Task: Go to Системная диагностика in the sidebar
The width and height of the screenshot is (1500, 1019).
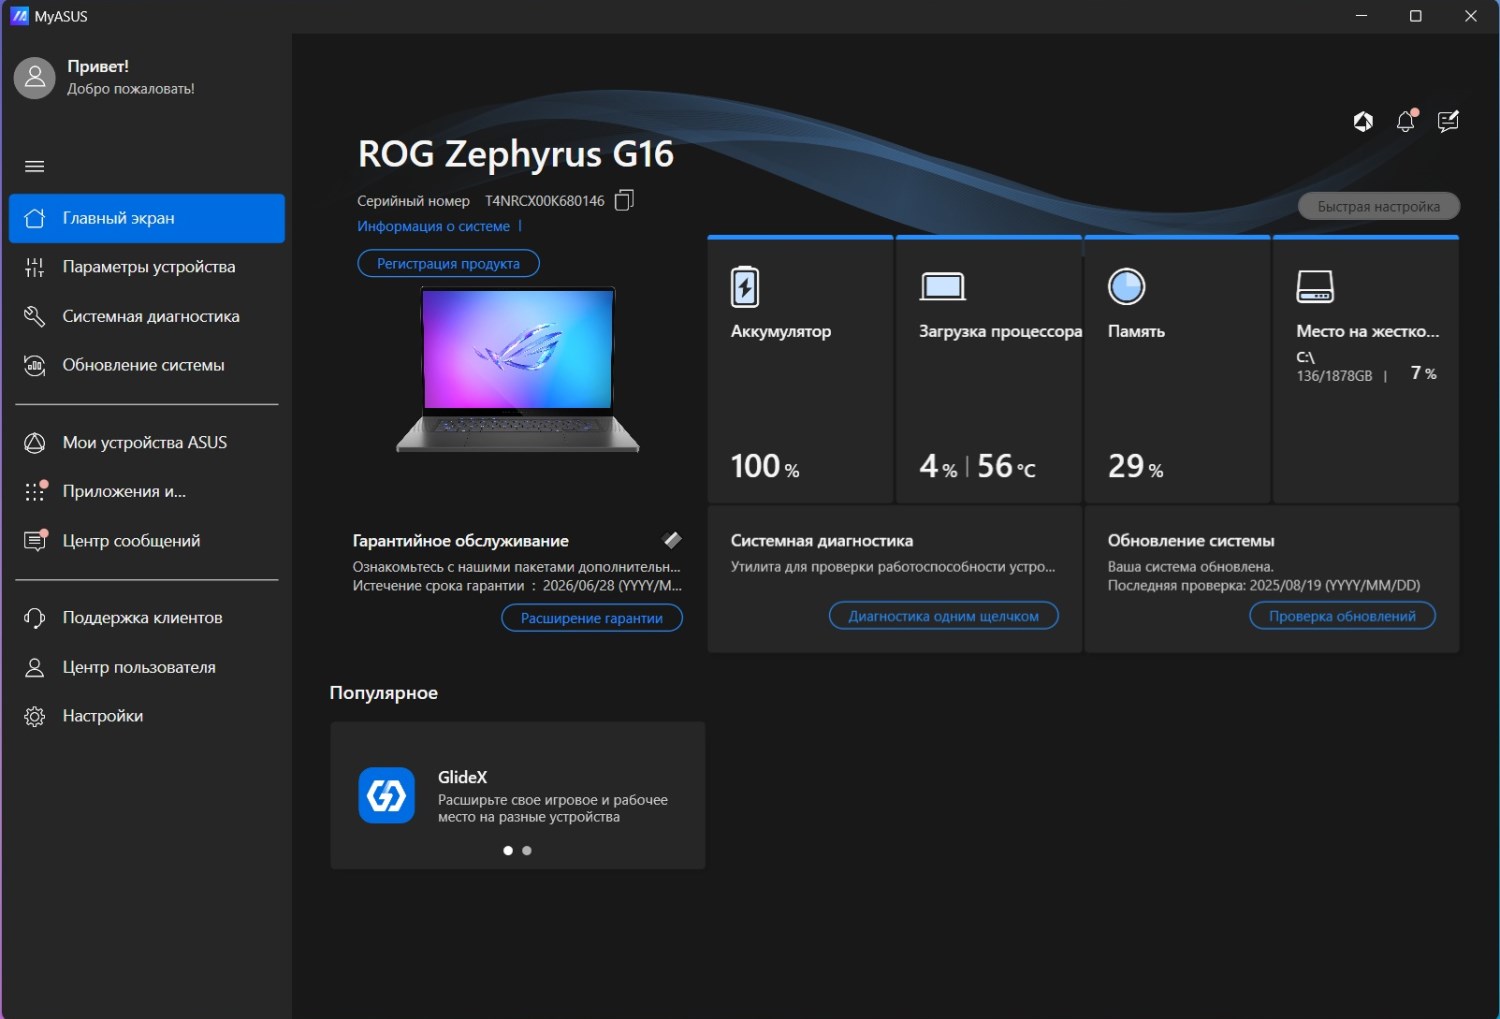Action: [x=150, y=316]
